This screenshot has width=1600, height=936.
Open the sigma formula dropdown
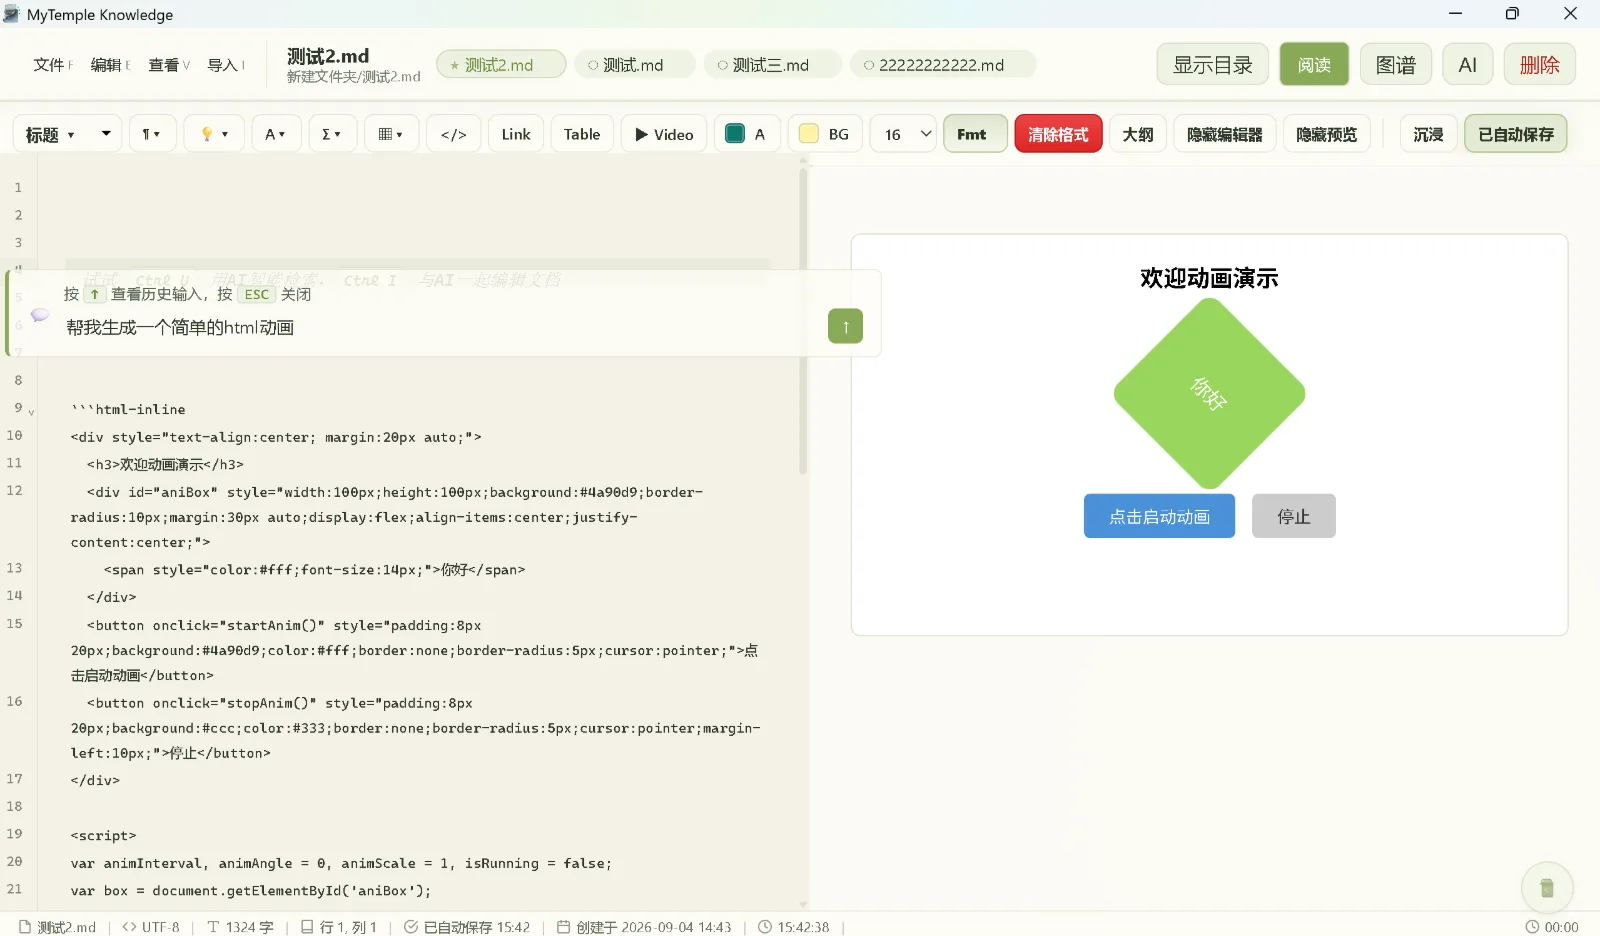(x=331, y=134)
